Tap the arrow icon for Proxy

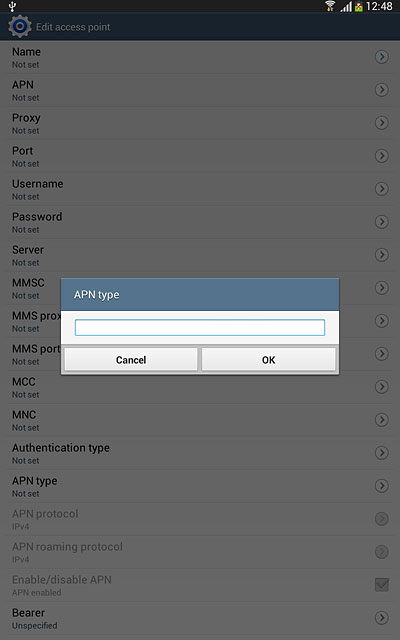tap(382, 123)
